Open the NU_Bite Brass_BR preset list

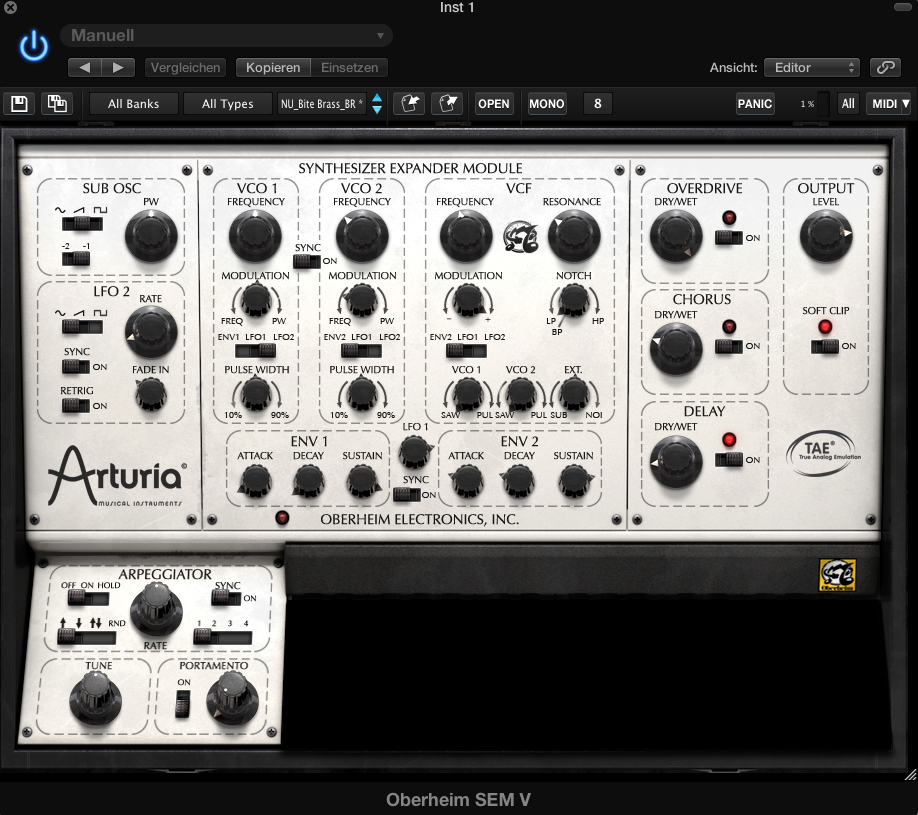[321, 104]
